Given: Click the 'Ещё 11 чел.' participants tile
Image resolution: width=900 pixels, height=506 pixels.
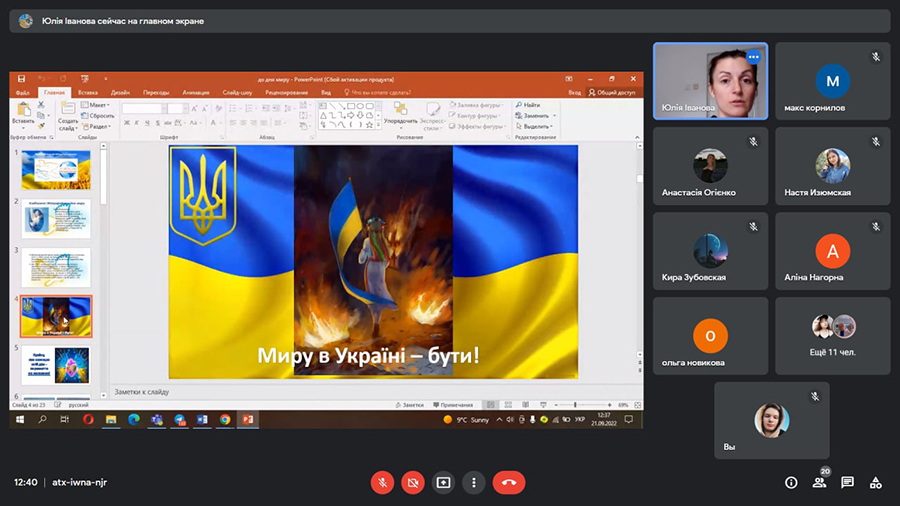Looking at the screenshot, I should point(832,332).
